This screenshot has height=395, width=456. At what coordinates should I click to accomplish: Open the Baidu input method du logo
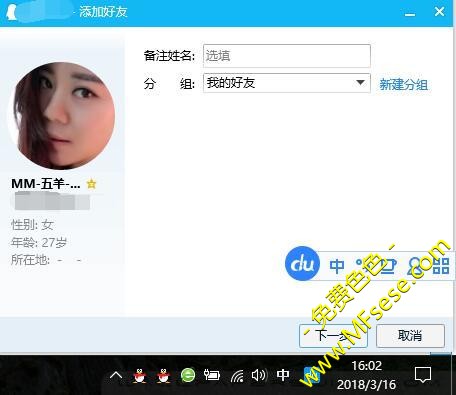point(302,263)
